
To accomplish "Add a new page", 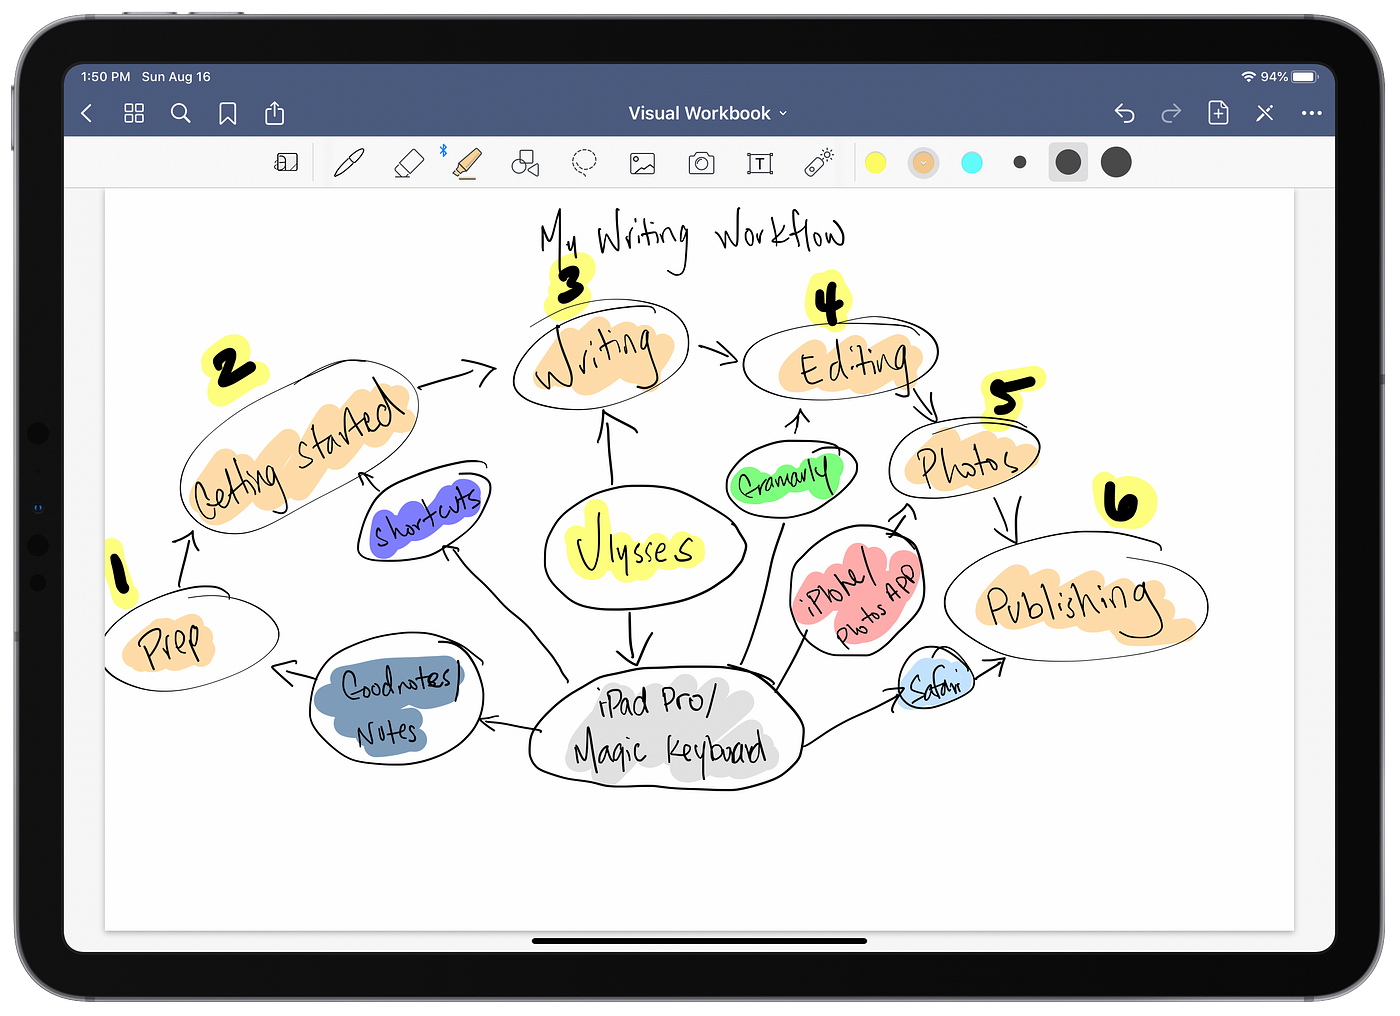I will click(x=1218, y=113).
